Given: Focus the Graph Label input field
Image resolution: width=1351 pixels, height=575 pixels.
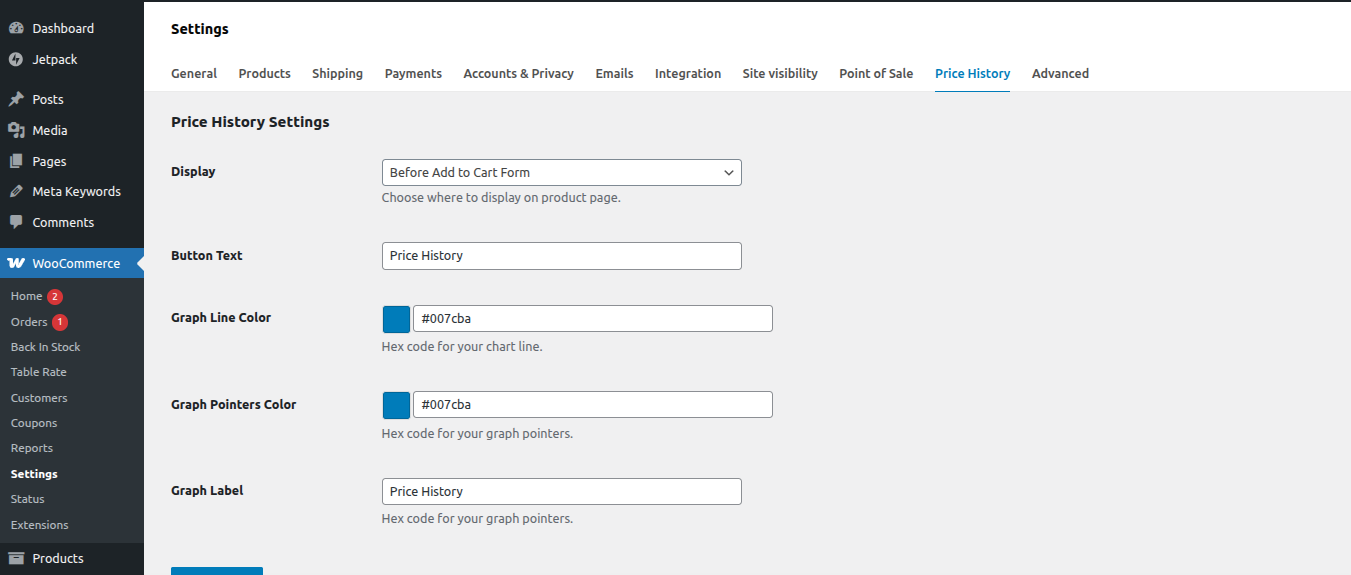Looking at the screenshot, I should coord(561,492).
